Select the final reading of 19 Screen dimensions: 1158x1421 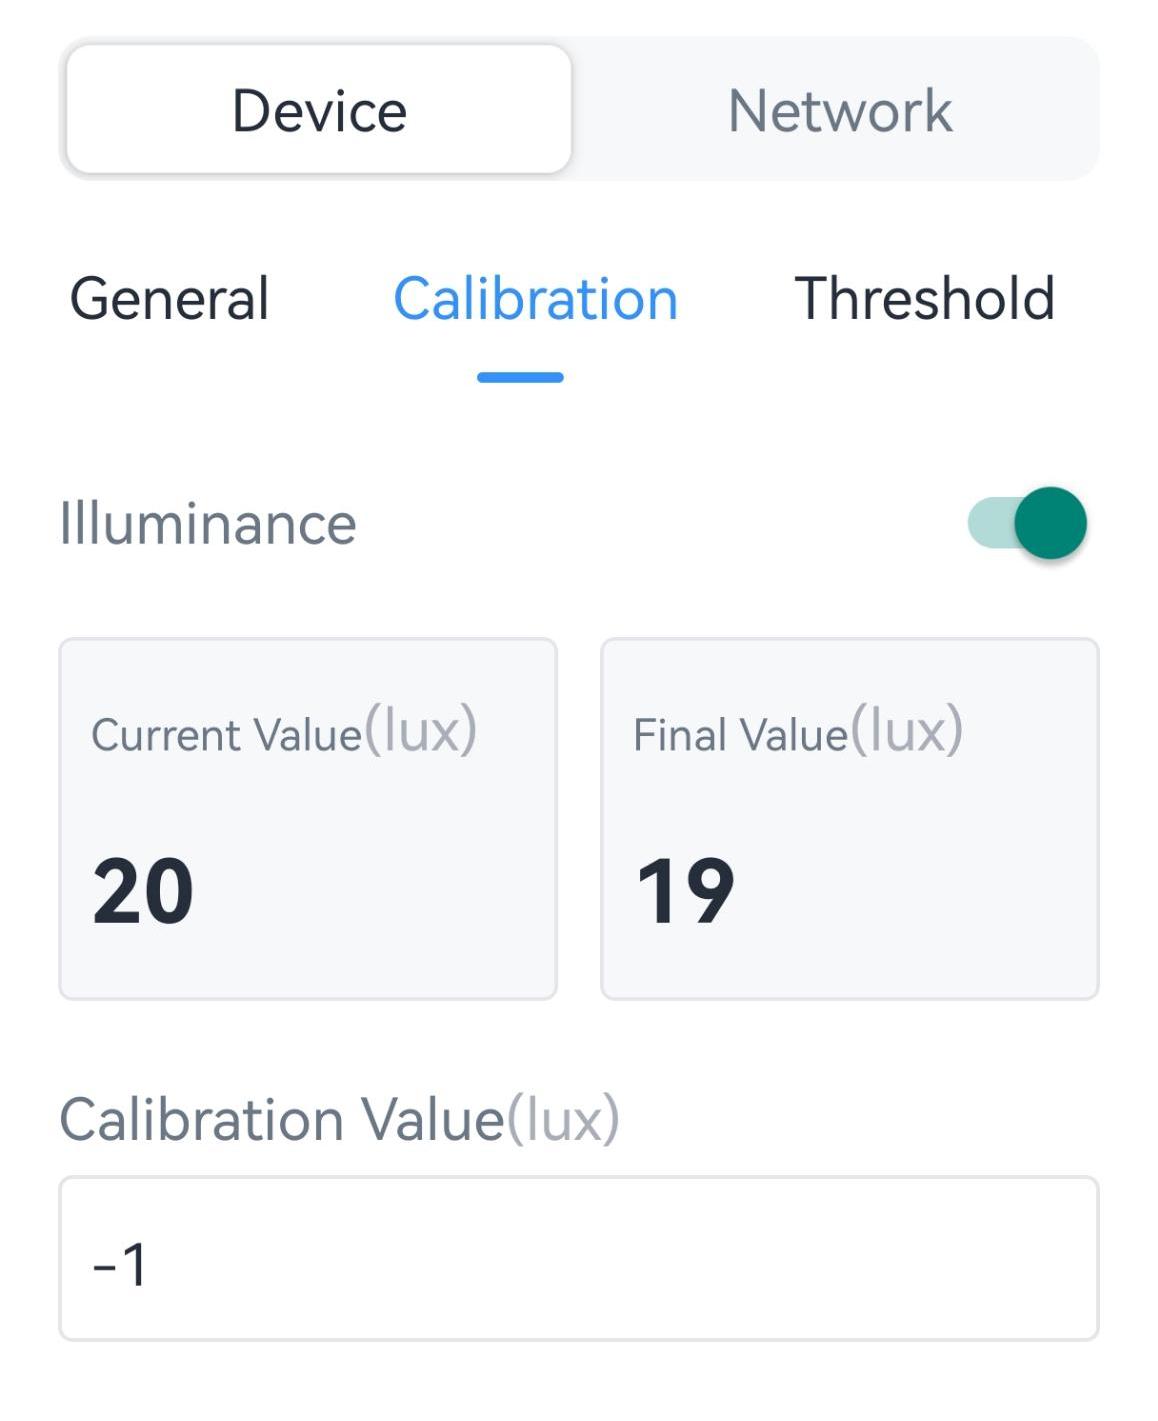685,891
